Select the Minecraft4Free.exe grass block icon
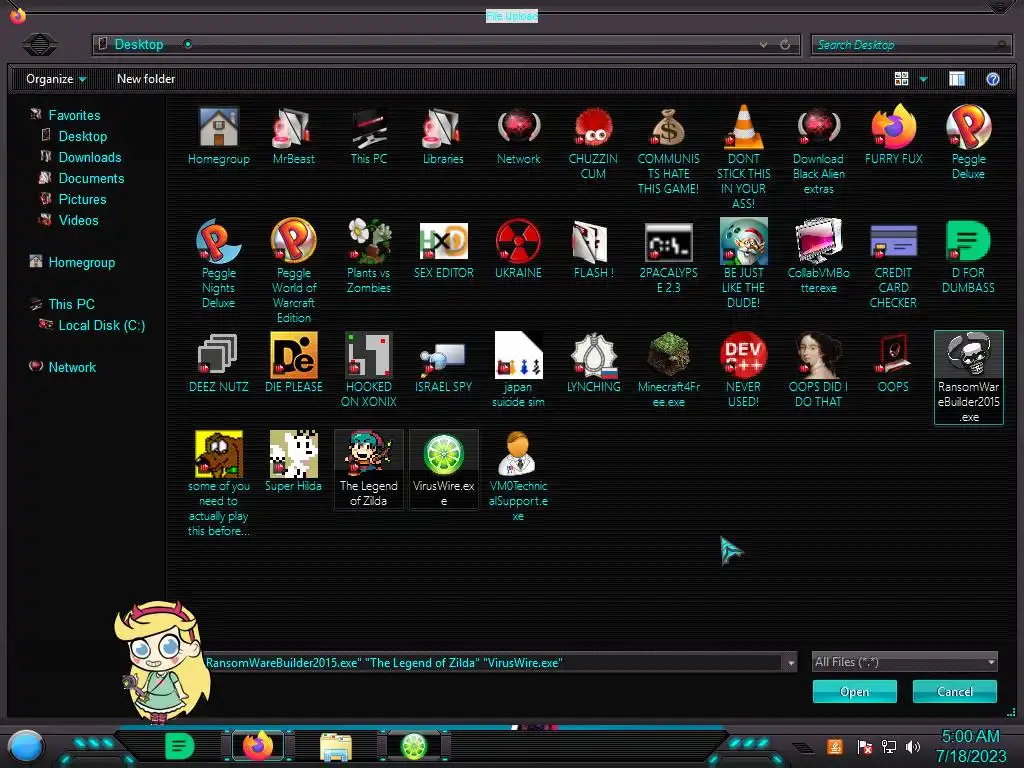 pos(668,370)
